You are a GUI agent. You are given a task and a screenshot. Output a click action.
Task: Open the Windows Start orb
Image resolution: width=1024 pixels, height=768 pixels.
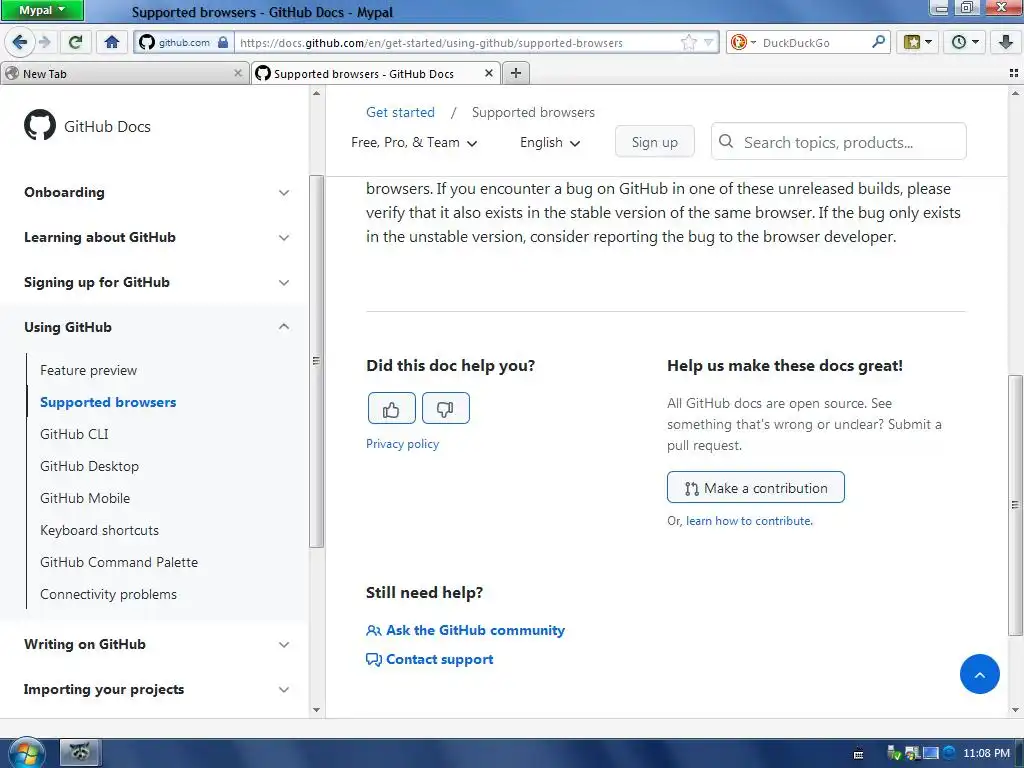(25, 753)
